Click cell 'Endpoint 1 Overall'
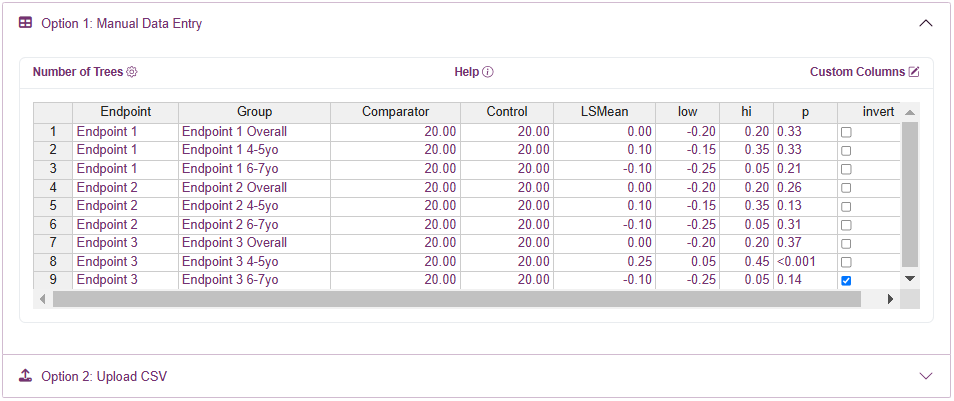Viewport: 954px width, 401px height. click(254, 131)
